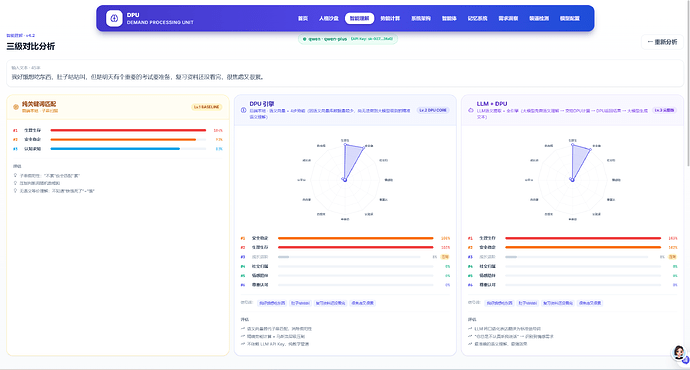Click the LLM + DPU card cloud icon
Image resolution: width=690 pixels, height=370 pixels.
(x=470, y=110)
